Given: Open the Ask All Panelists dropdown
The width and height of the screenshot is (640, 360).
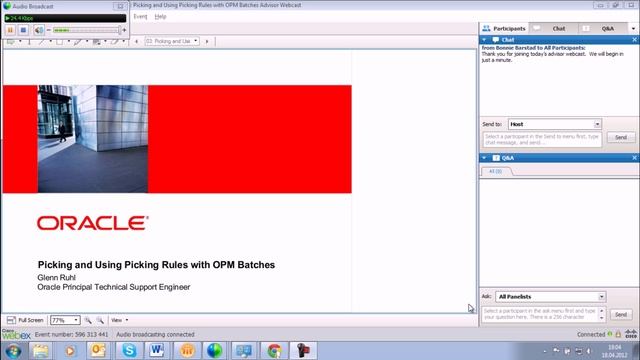Looking at the screenshot, I should pyautogui.click(x=551, y=297).
